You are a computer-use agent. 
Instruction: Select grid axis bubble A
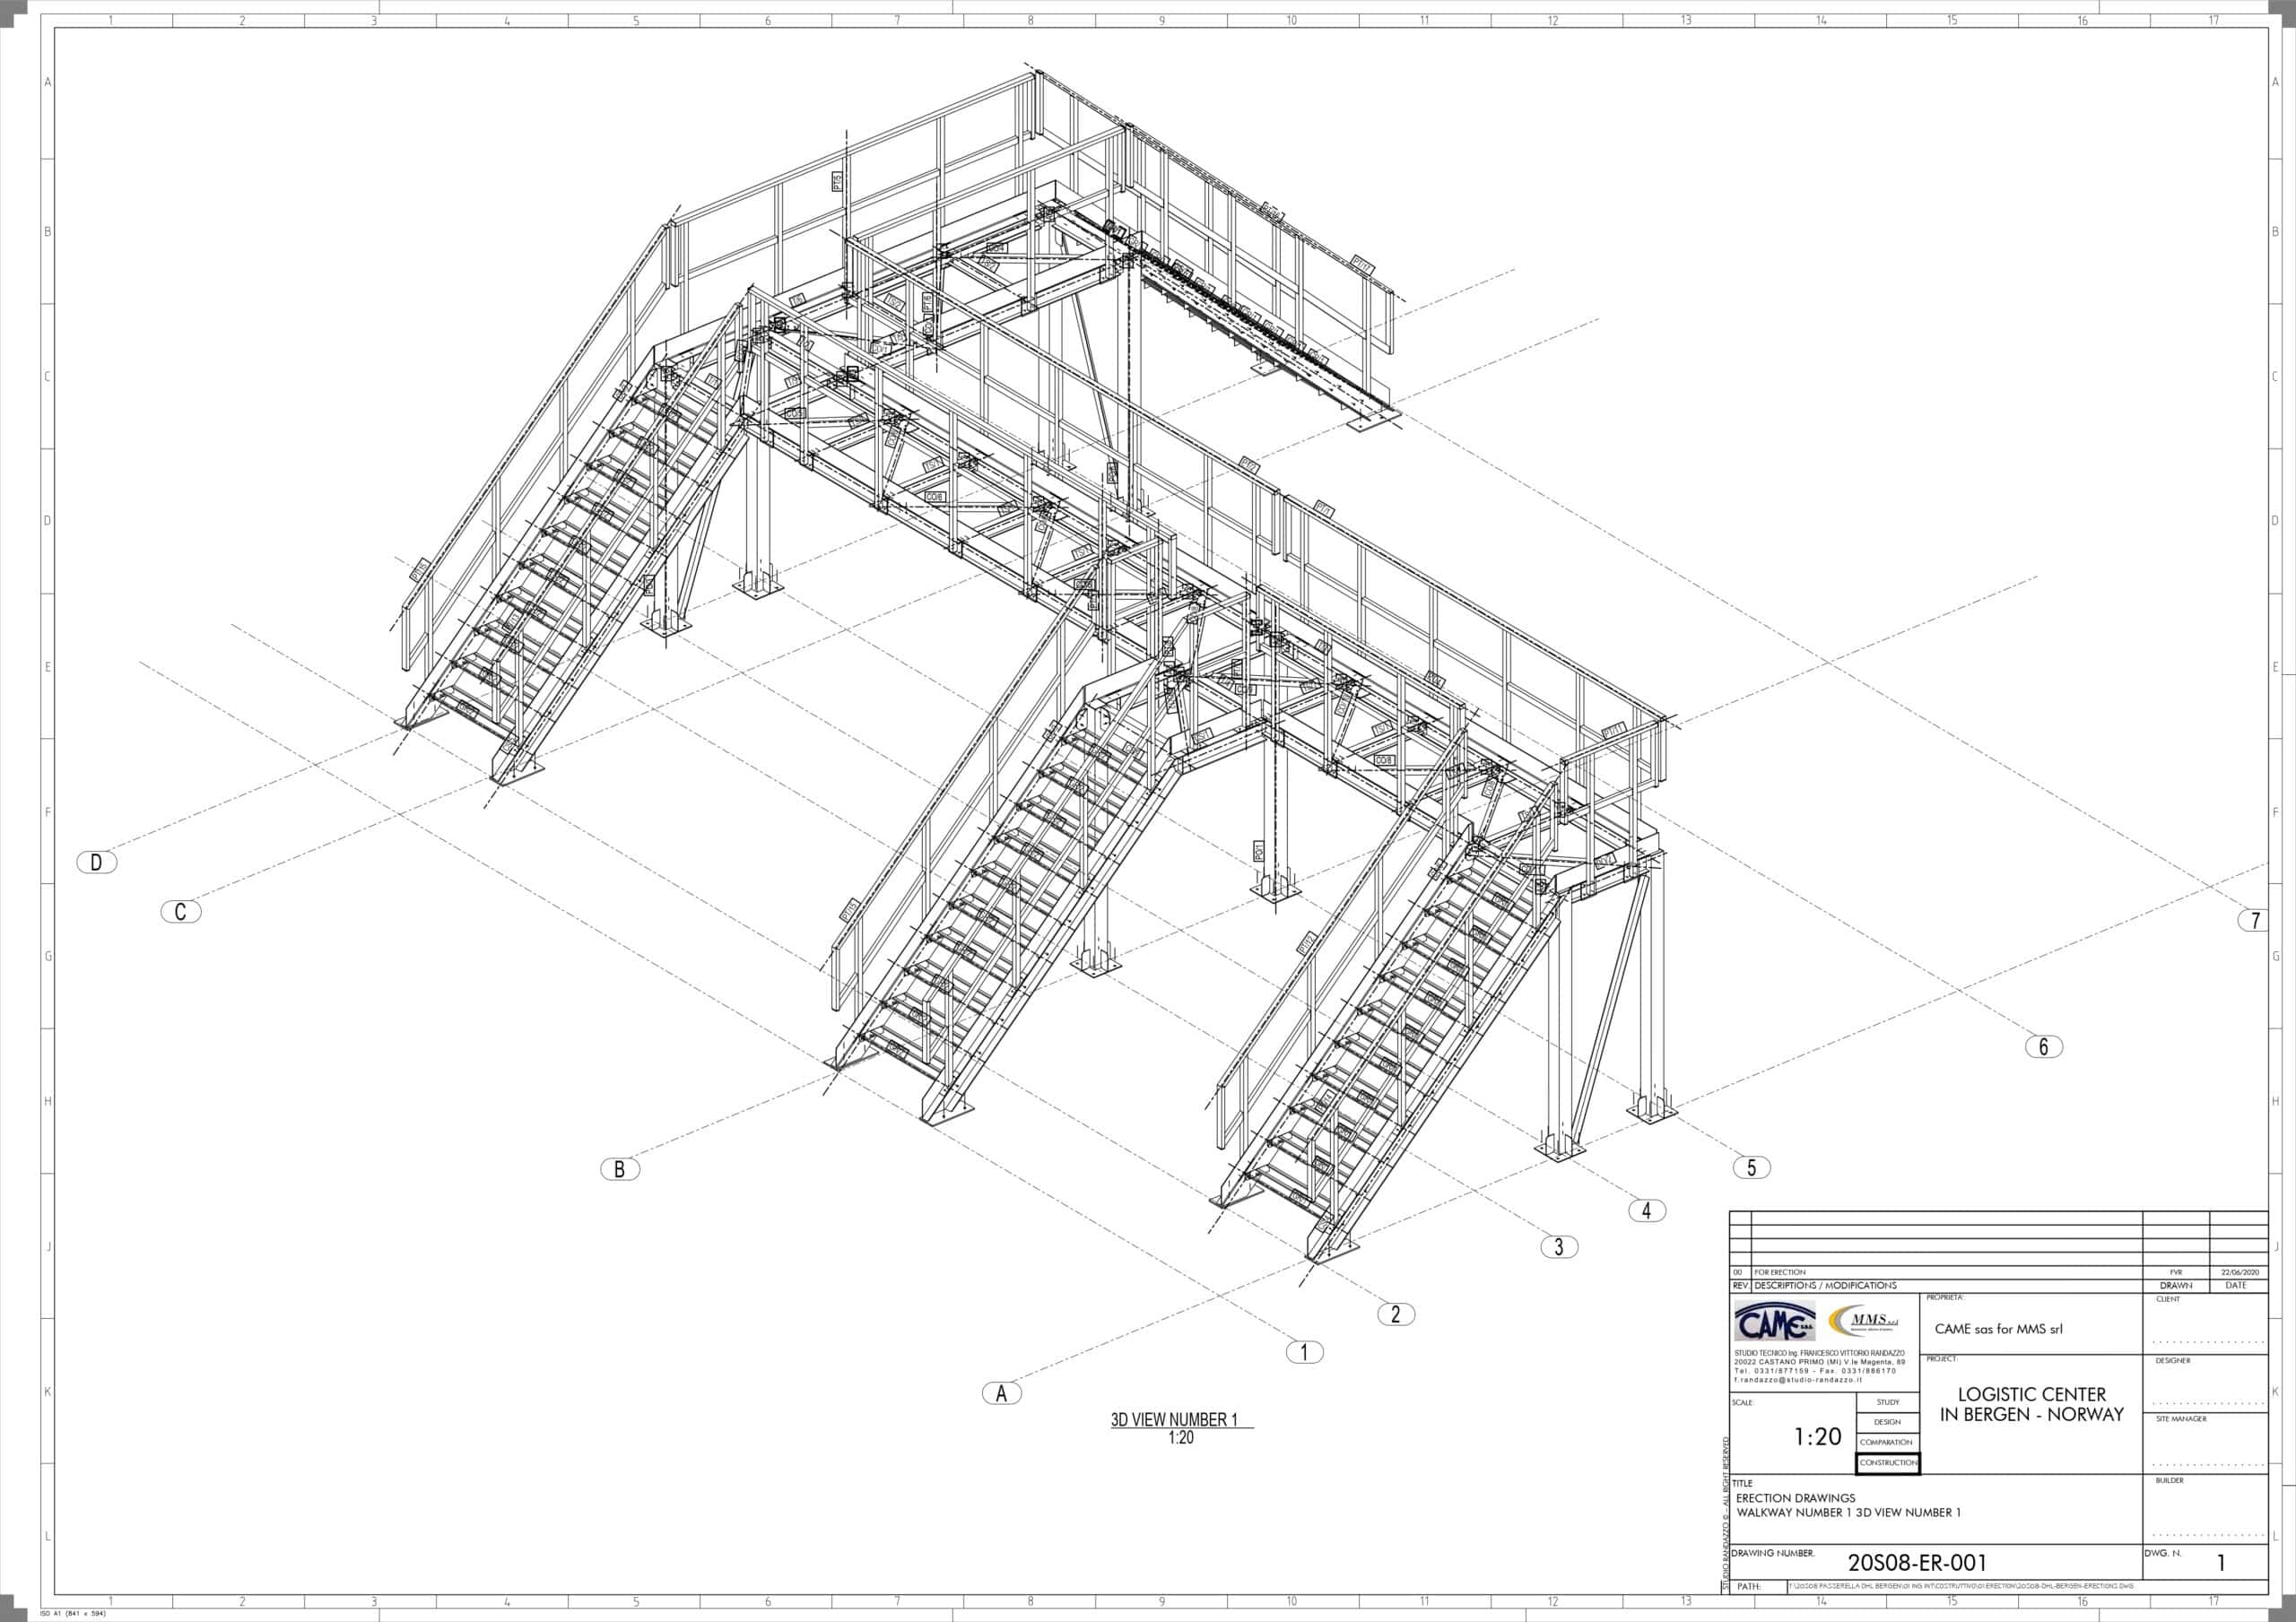(1001, 1393)
